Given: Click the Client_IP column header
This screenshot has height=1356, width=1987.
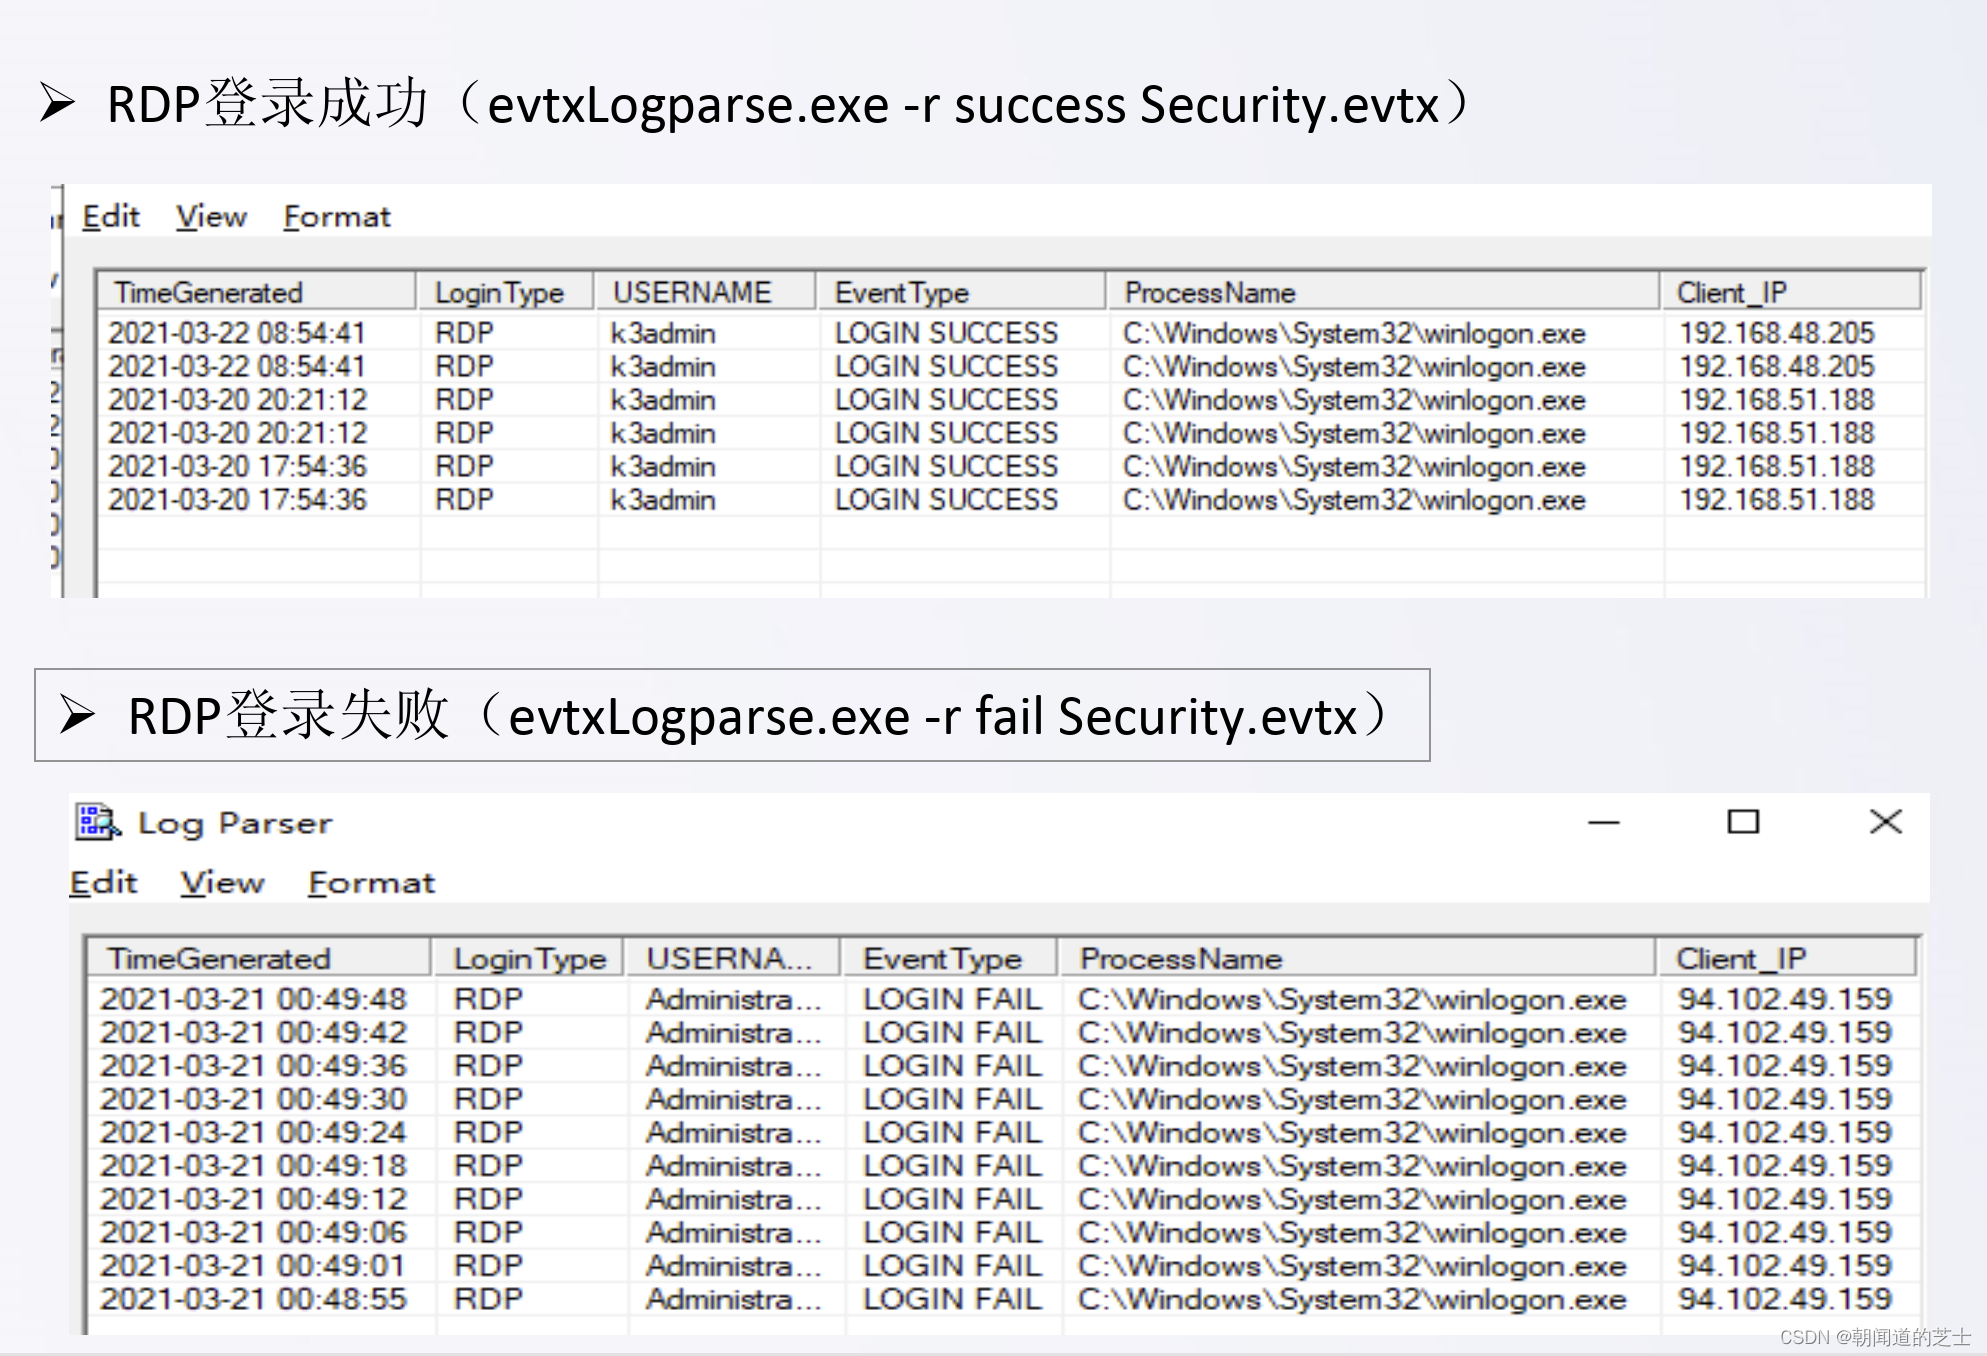Looking at the screenshot, I should coord(1731,292).
